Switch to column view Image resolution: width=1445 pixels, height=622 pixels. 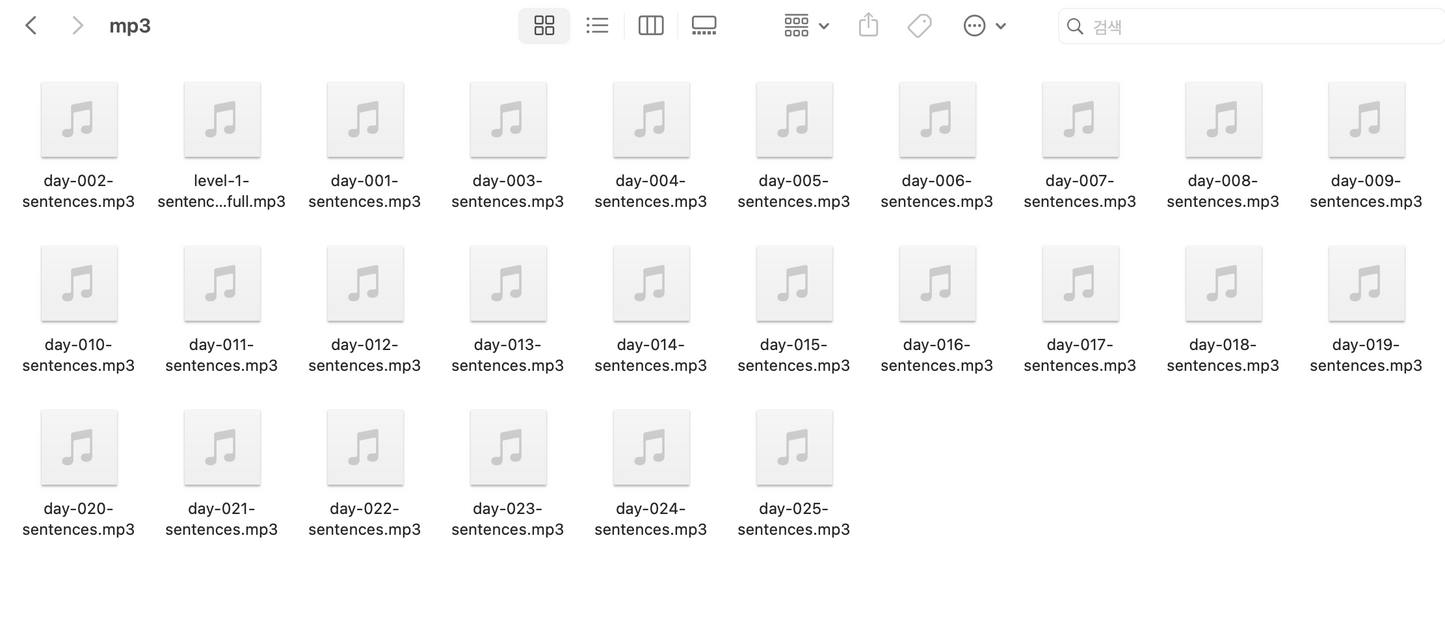pyautogui.click(x=651, y=26)
